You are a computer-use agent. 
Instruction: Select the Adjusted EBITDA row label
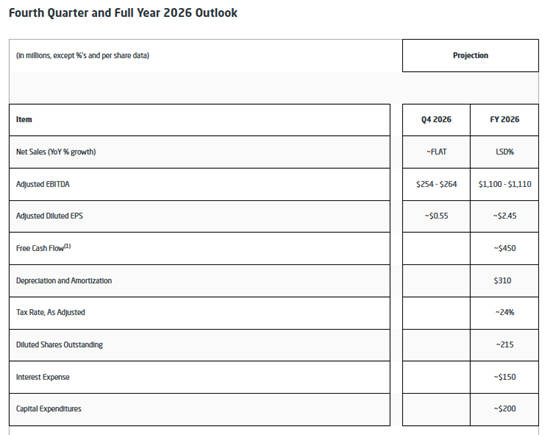[x=43, y=184]
